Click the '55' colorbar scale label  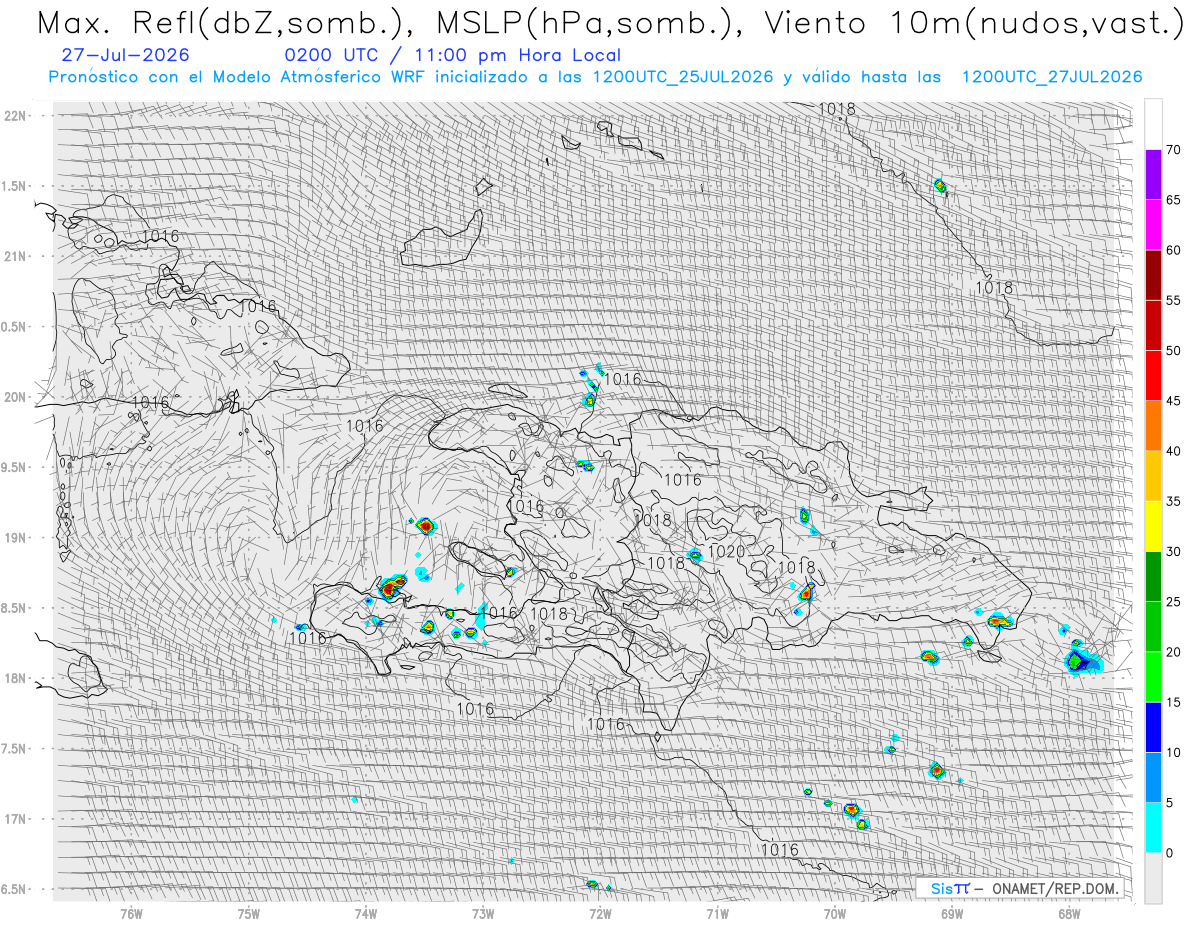[x=1173, y=300]
